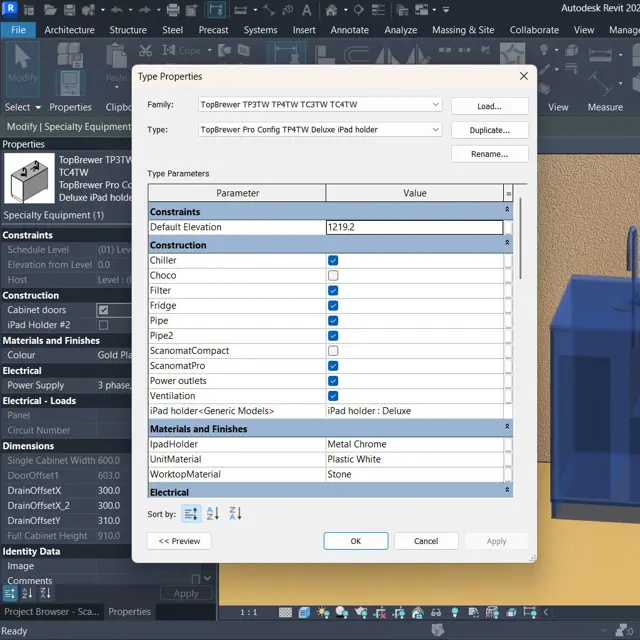Click the Text (A) icon in quick access toolbar
This screenshot has height=640, width=640.
click(307, 10)
